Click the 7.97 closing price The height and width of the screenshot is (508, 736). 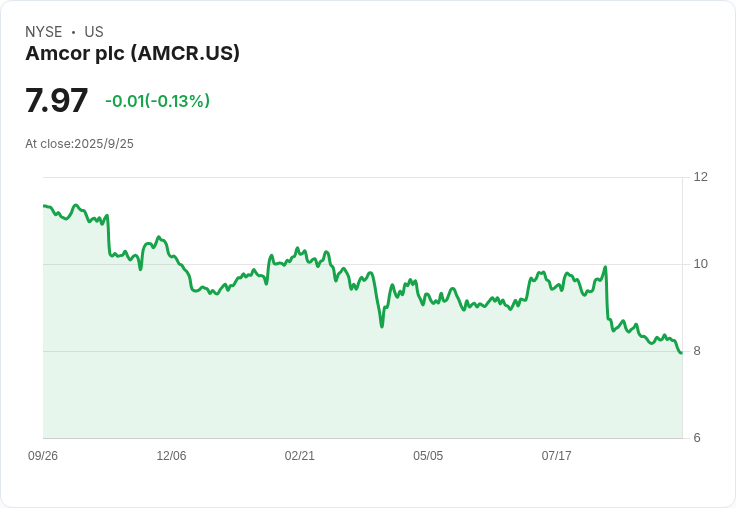[56, 101]
